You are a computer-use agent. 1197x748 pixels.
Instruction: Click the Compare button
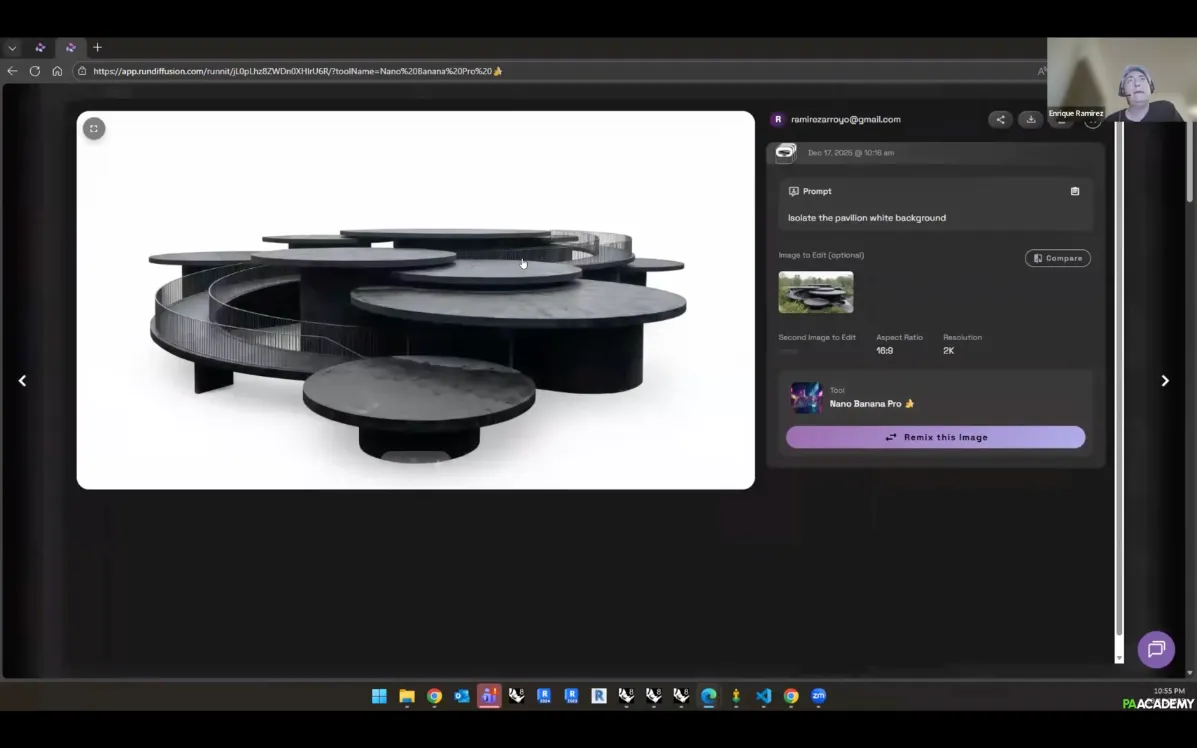tap(1057, 258)
